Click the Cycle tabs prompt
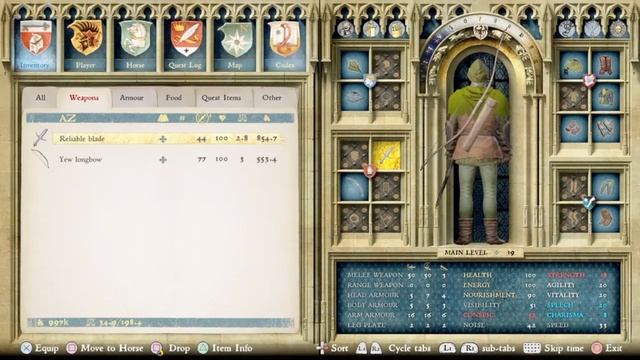Screen dimensions: 640x360 click(394, 348)
